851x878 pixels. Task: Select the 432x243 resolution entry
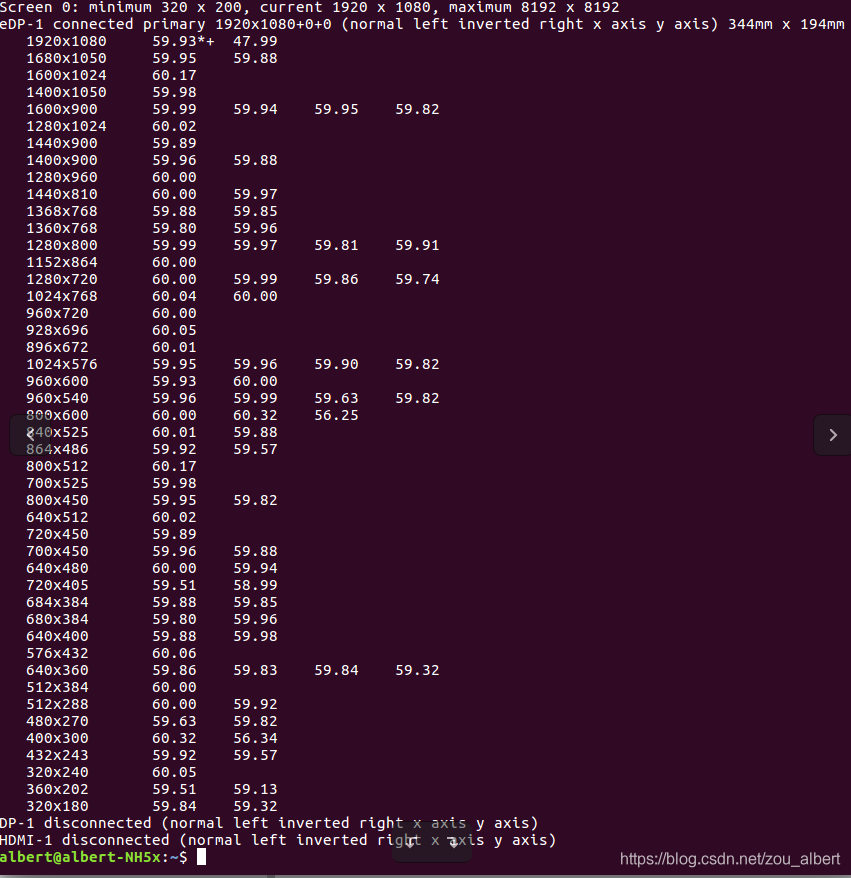[57, 755]
